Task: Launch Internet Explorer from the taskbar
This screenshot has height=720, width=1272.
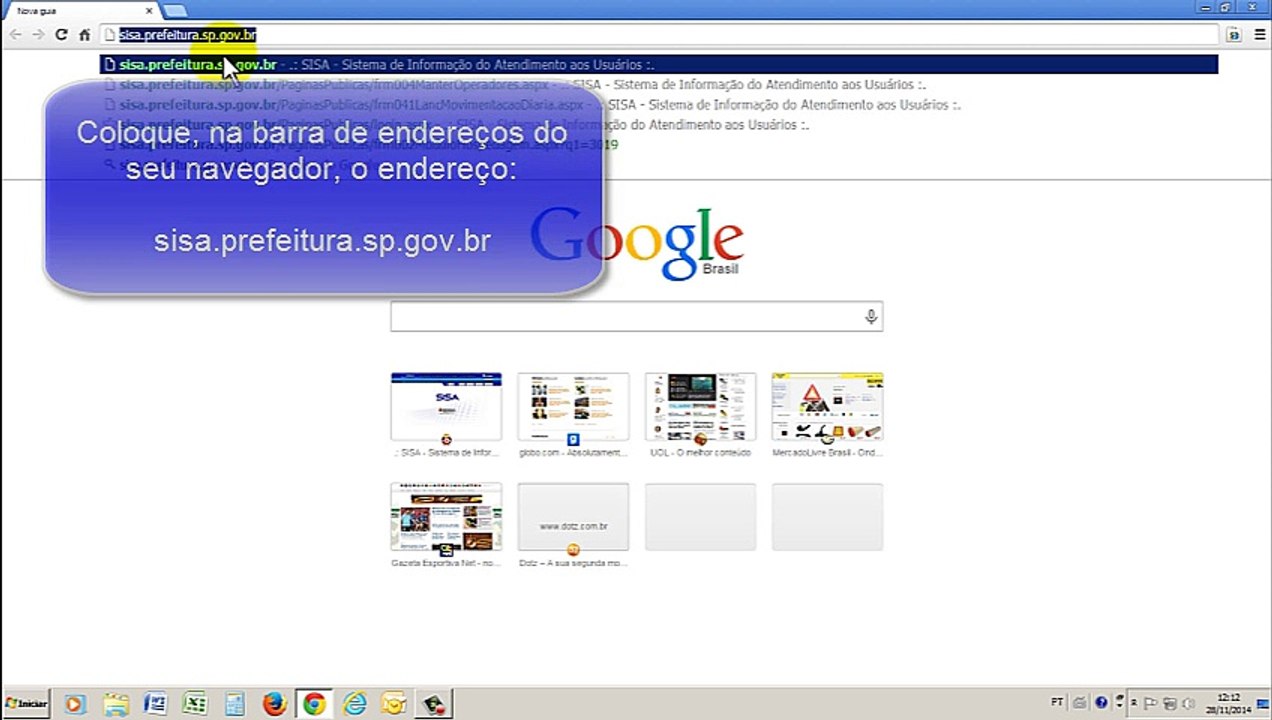Action: 355,704
